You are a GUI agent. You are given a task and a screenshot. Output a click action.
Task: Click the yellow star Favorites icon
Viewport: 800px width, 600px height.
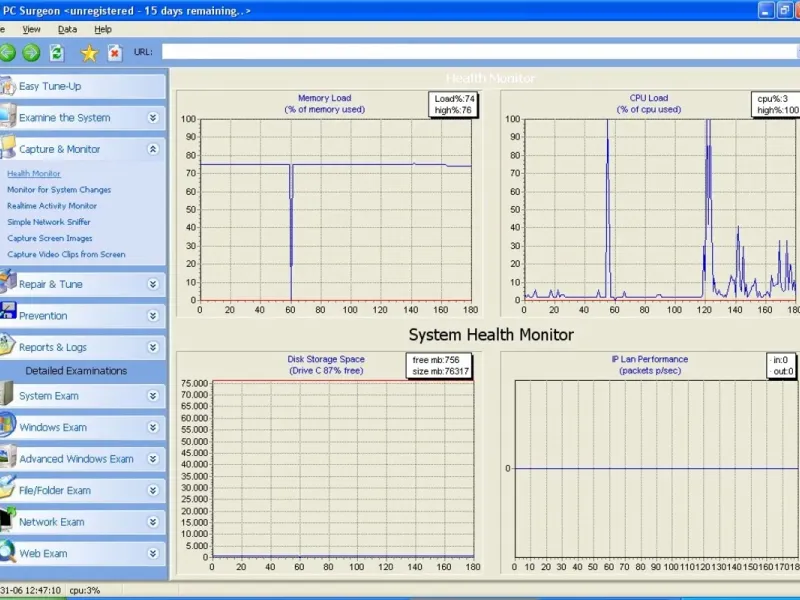[x=89, y=52]
